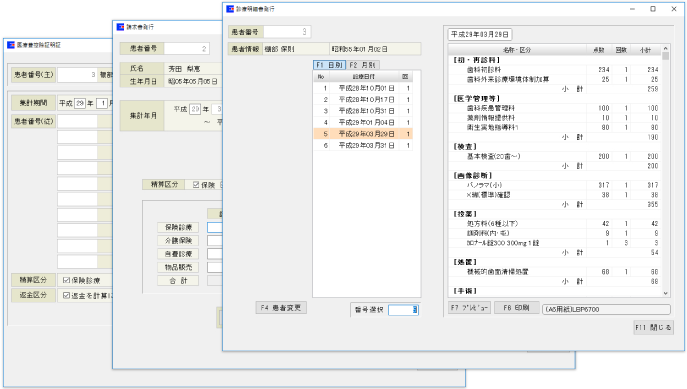Click the [投薬] section heading
This screenshot has width=687, height=389.
click(465, 214)
